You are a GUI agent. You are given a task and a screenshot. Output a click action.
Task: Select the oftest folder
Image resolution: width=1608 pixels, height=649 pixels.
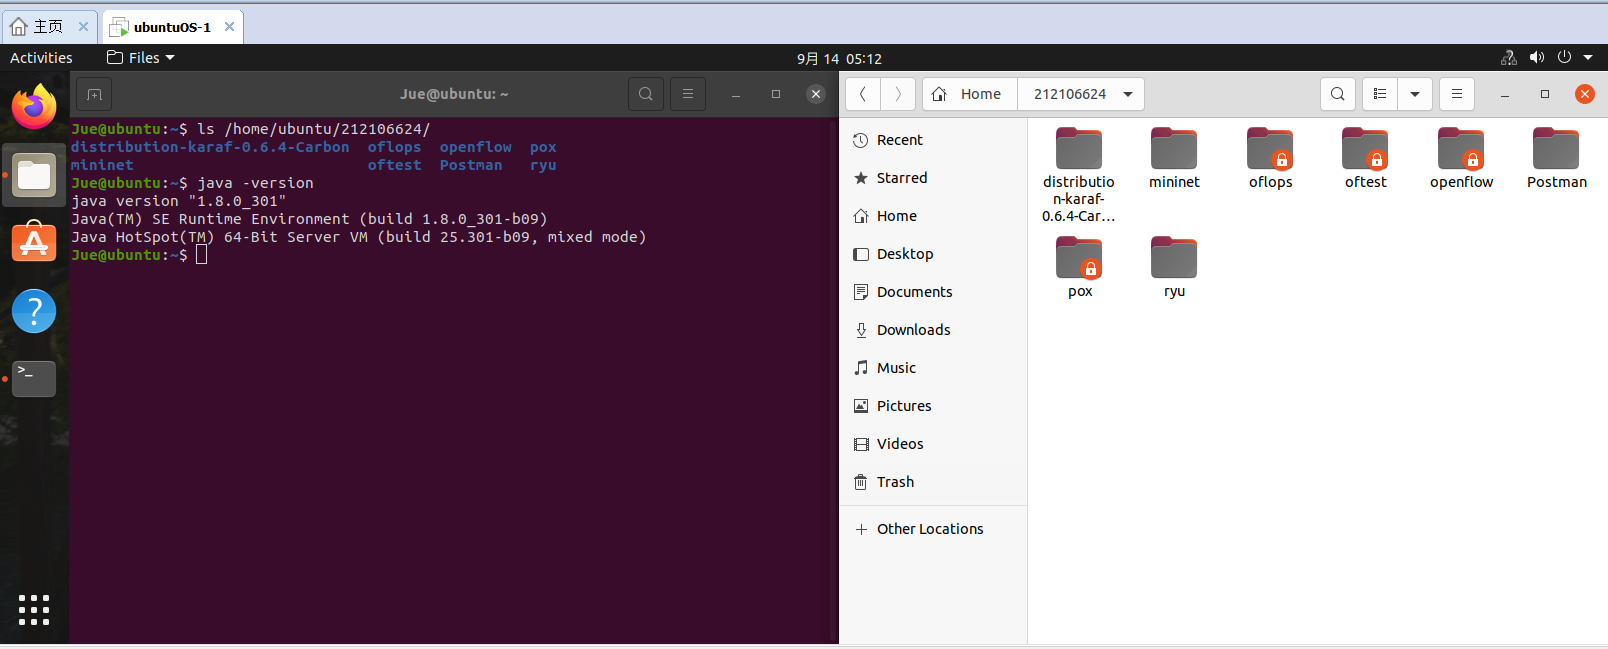[1365, 158]
